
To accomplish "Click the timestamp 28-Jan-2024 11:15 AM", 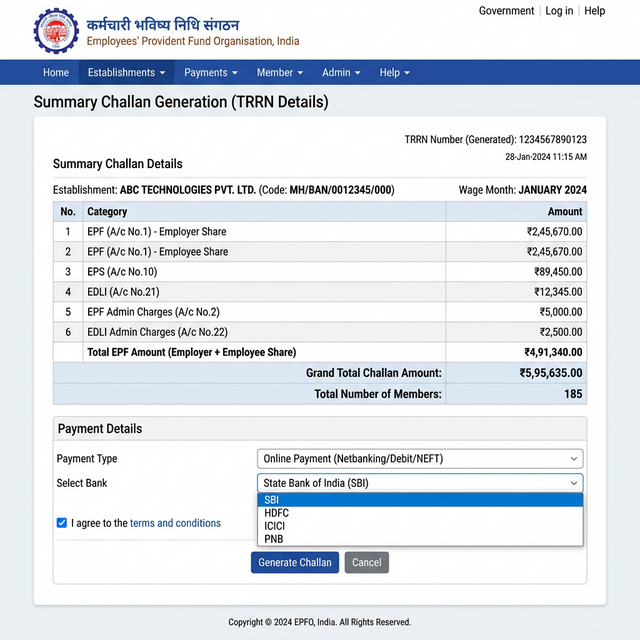I will click(x=546, y=157).
